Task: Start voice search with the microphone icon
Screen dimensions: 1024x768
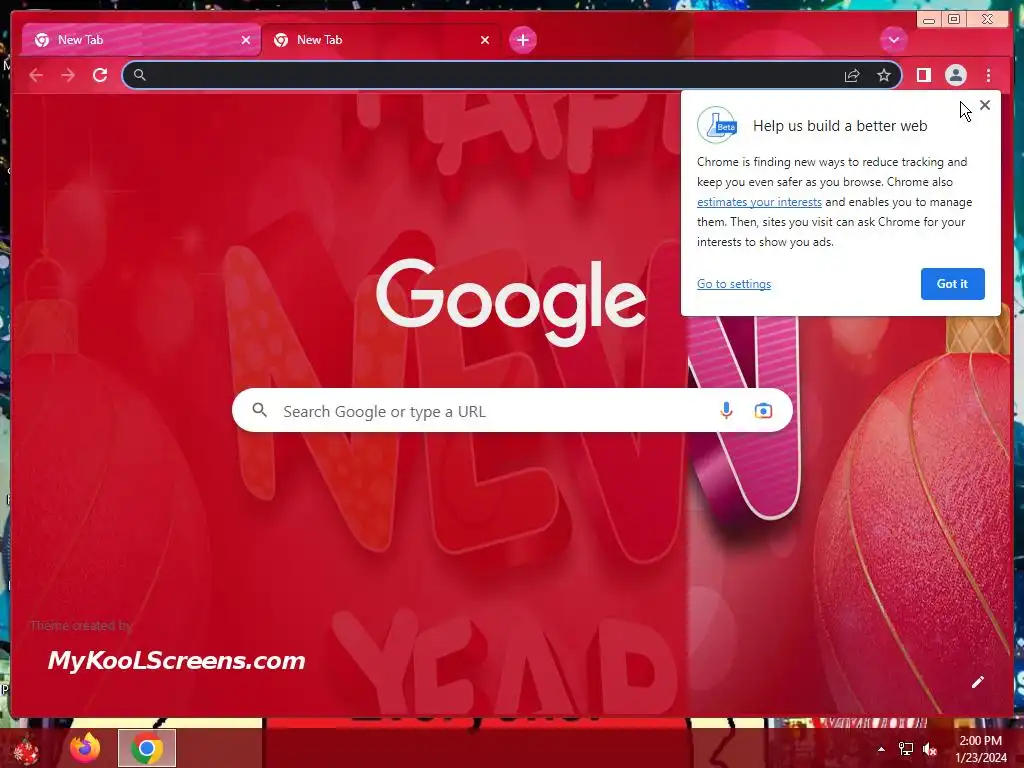Action: tap(726, 411)
